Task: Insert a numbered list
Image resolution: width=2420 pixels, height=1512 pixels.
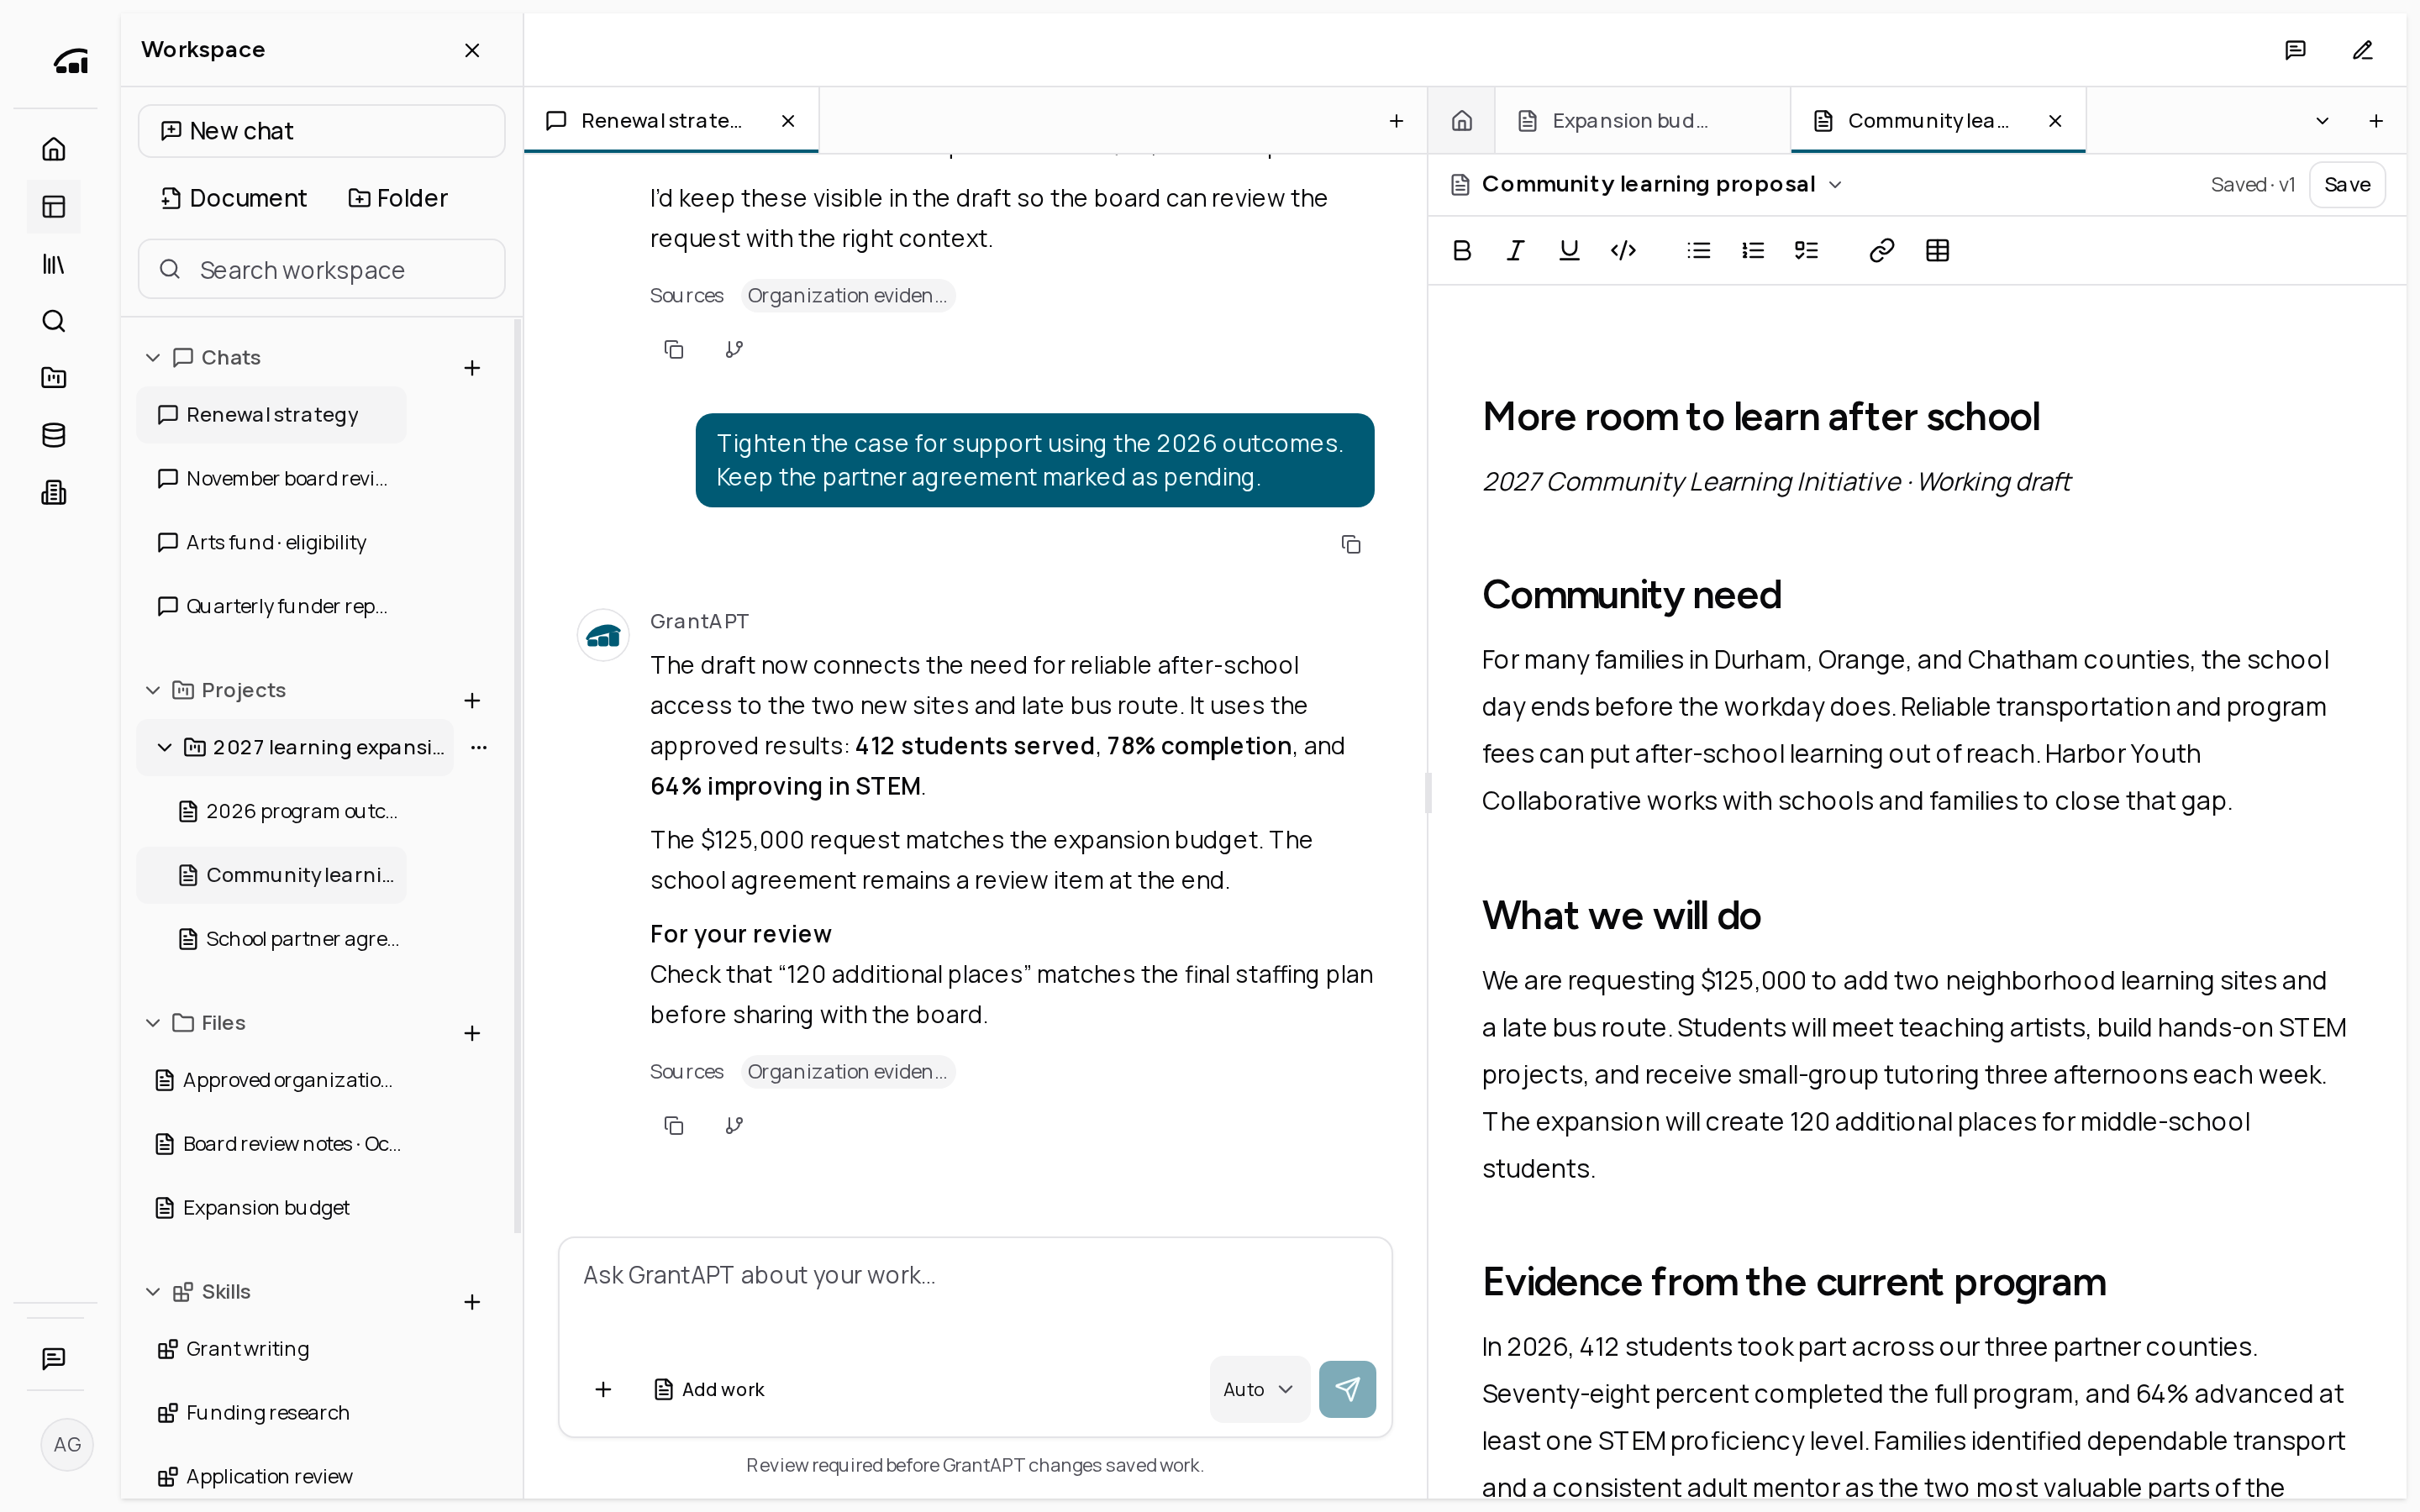Action: pyautogui.click(x=1752, y=250)
